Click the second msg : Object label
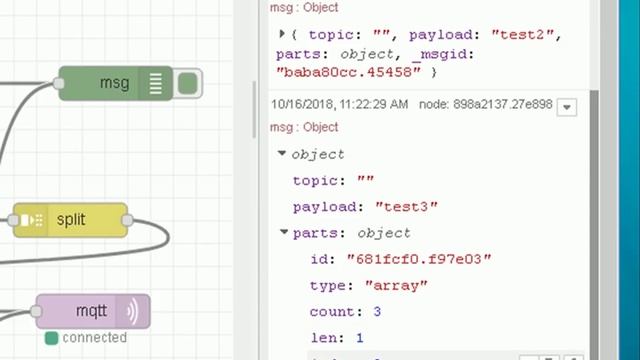This screenshot has width=640, height=360. point(304,127)
